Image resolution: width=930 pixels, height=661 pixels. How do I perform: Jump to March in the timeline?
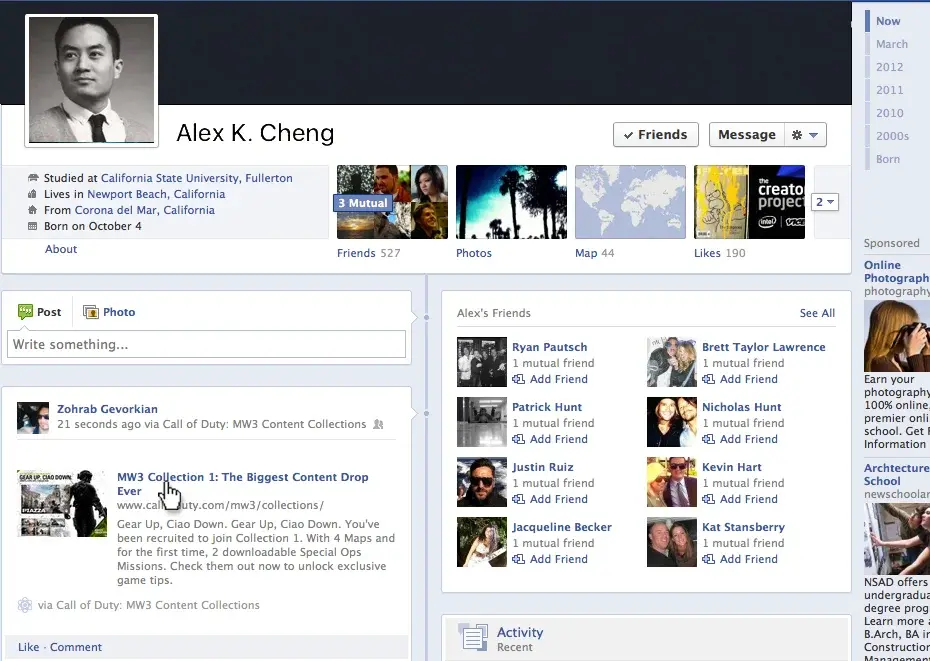891,44
